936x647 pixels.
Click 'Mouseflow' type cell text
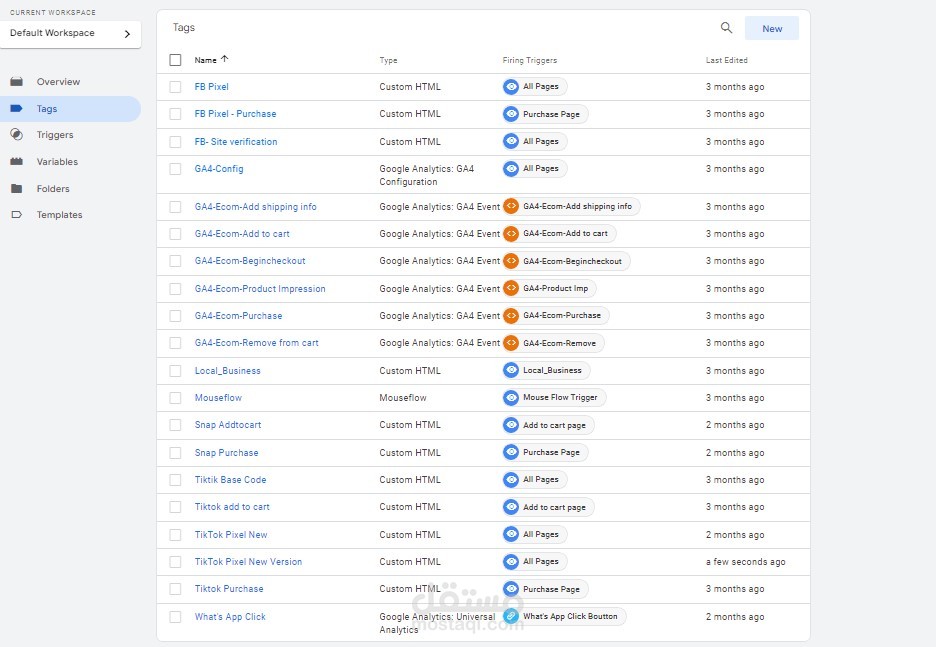pyautogui.click(x=403, y=398)
